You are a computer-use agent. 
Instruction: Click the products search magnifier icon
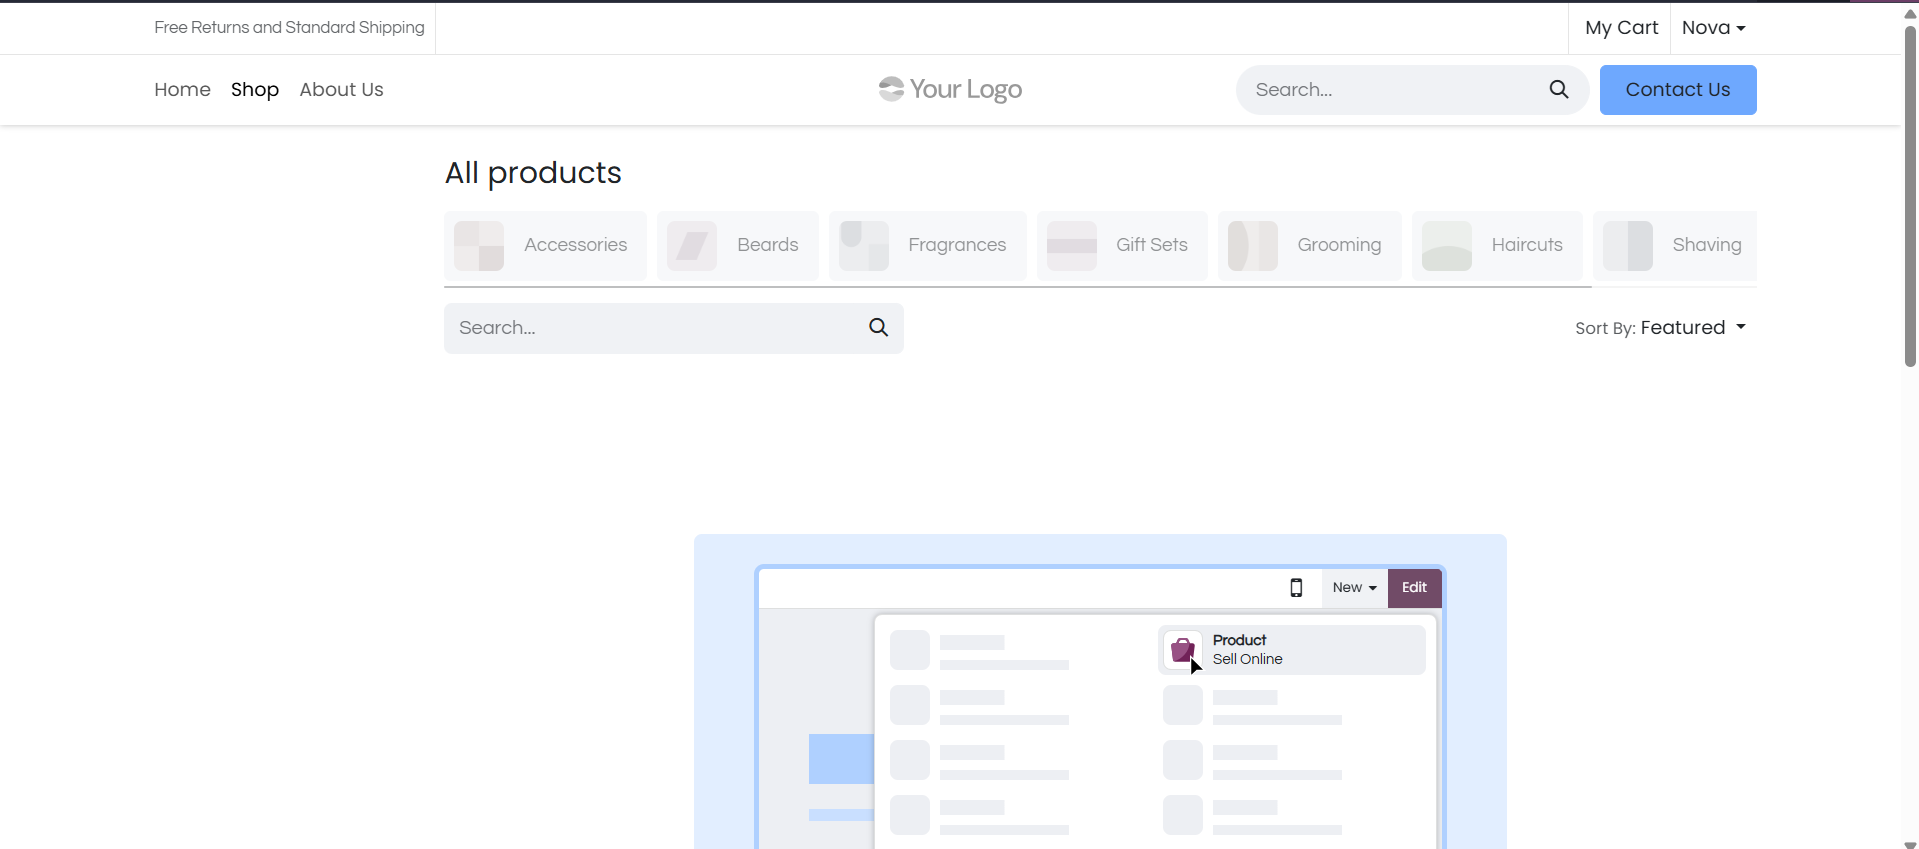point(878,327)
